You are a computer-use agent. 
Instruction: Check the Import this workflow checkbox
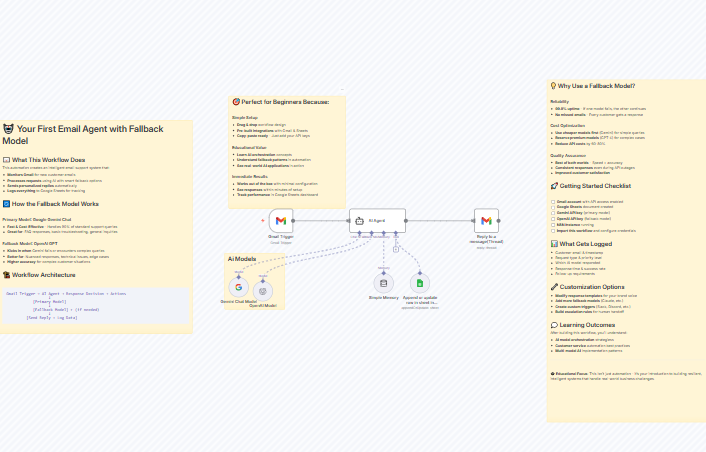553,230
